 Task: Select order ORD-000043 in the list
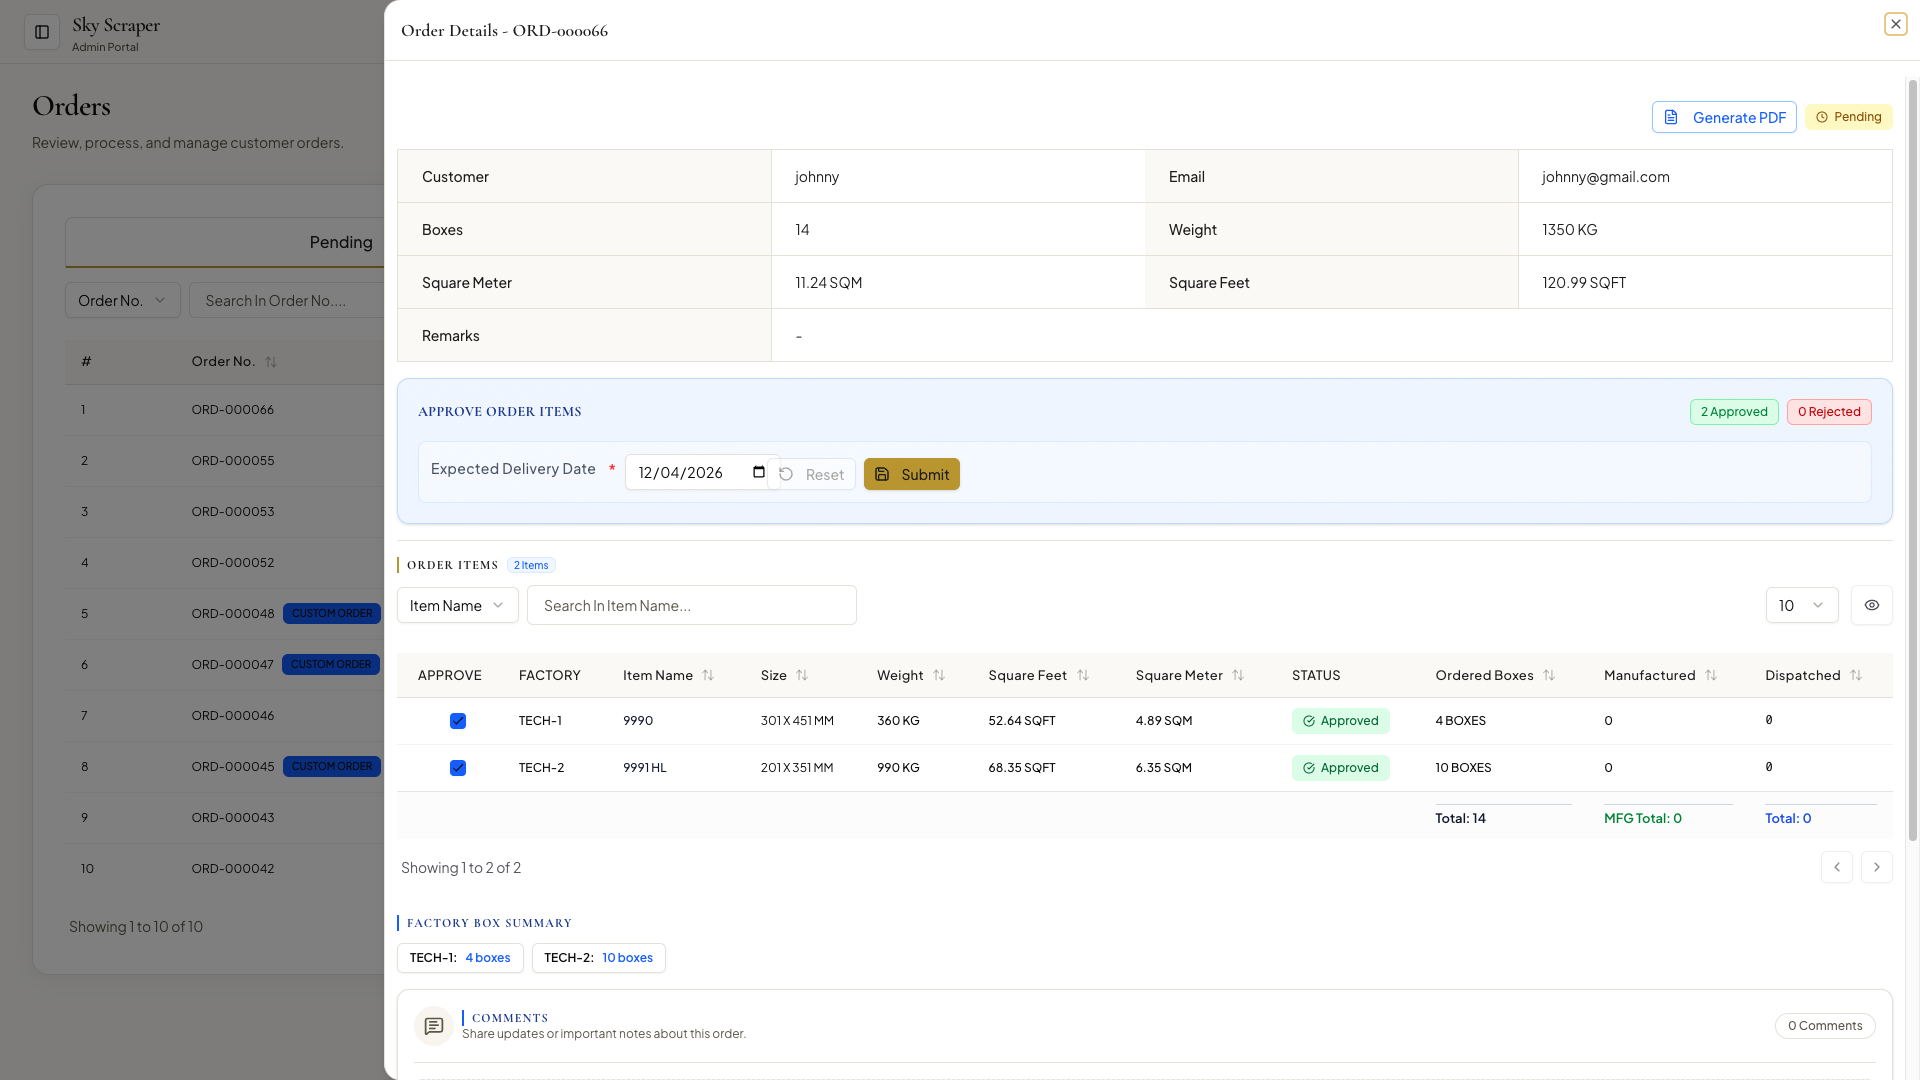(x=233, y=818)
